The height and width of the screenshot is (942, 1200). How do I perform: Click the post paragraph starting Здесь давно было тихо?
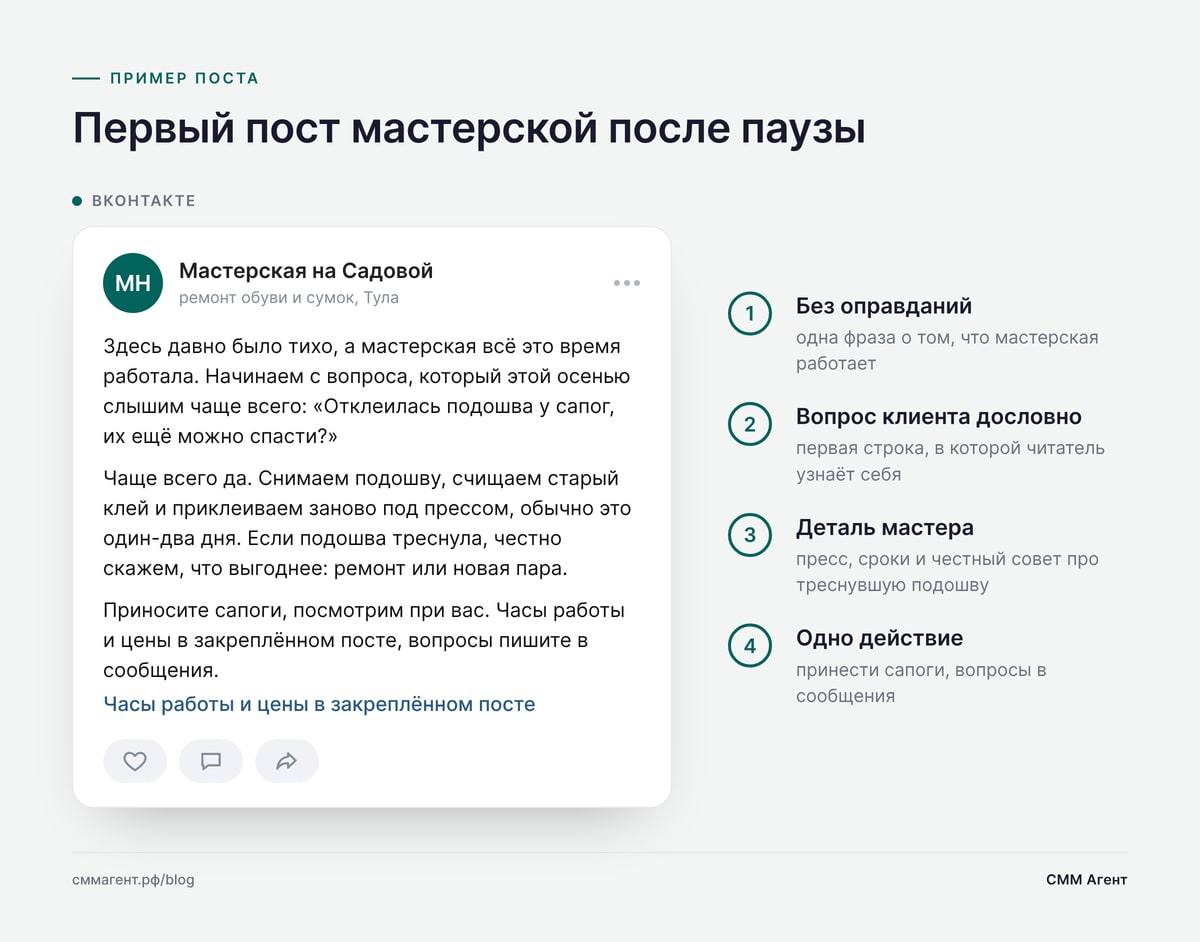367,392
